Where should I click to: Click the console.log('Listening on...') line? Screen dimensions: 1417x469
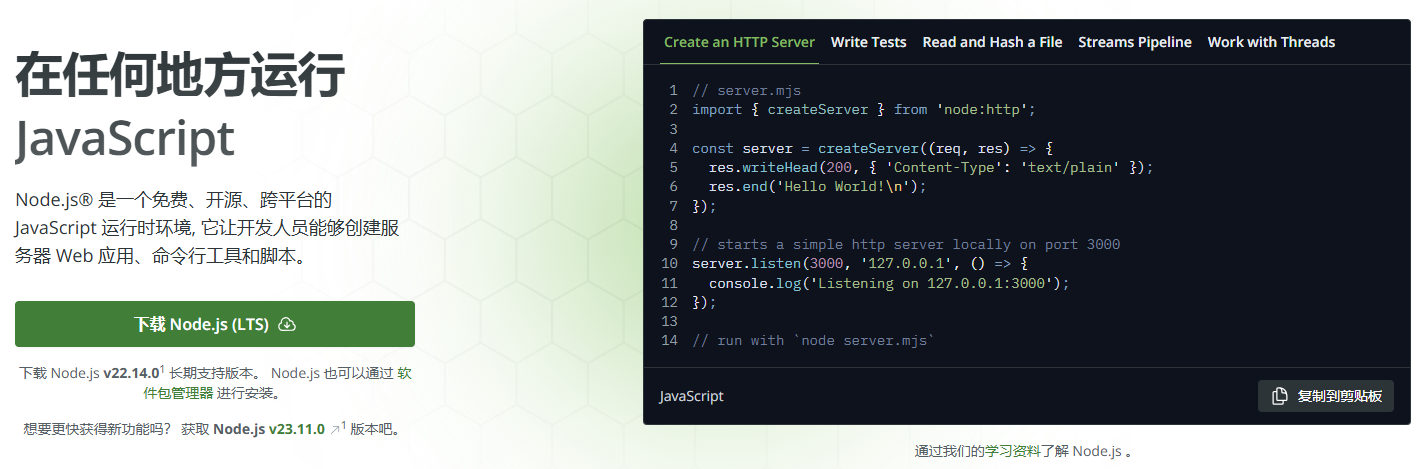click(x=889, y=283)
